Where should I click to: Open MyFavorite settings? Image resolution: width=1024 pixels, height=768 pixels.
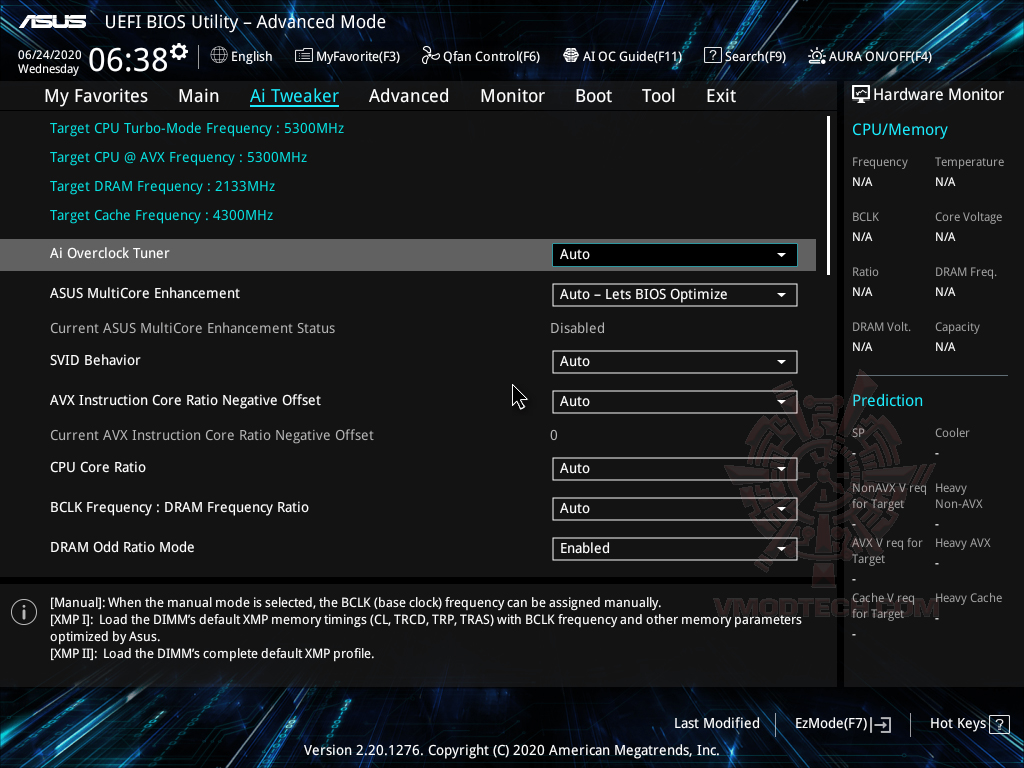(x=347, y=56)
